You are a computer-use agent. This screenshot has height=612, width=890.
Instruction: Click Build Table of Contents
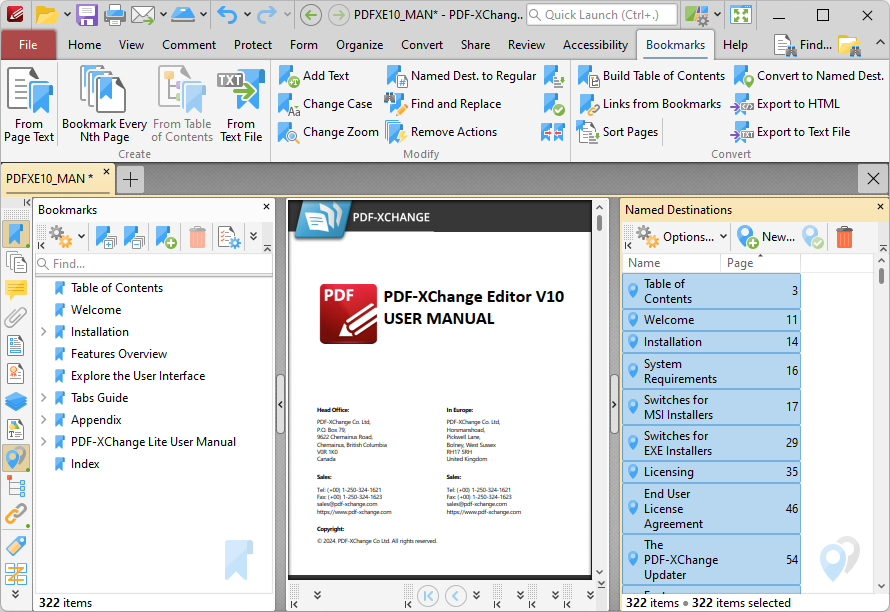(651, 76)
